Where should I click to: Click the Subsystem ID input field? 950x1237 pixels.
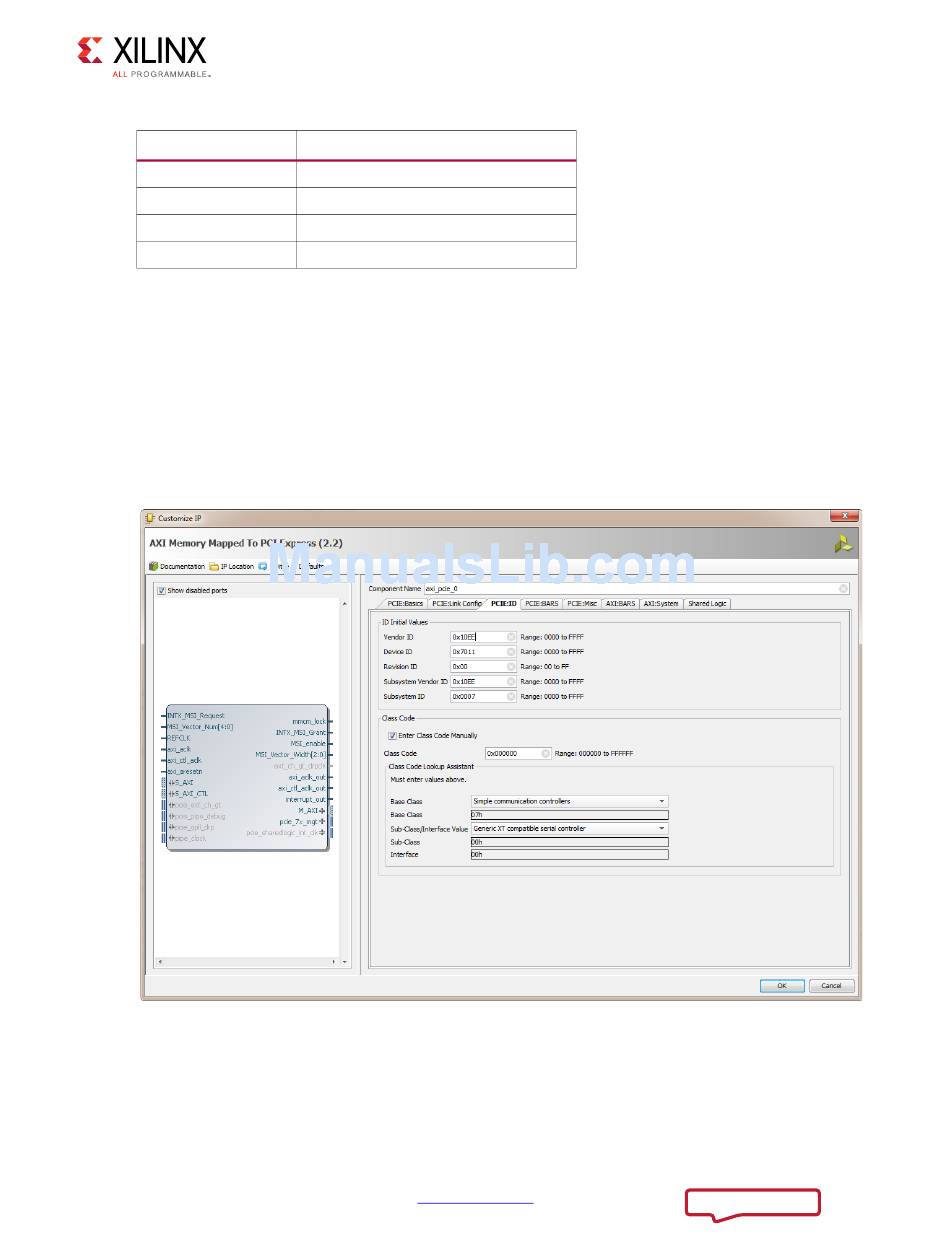point(484,697)
